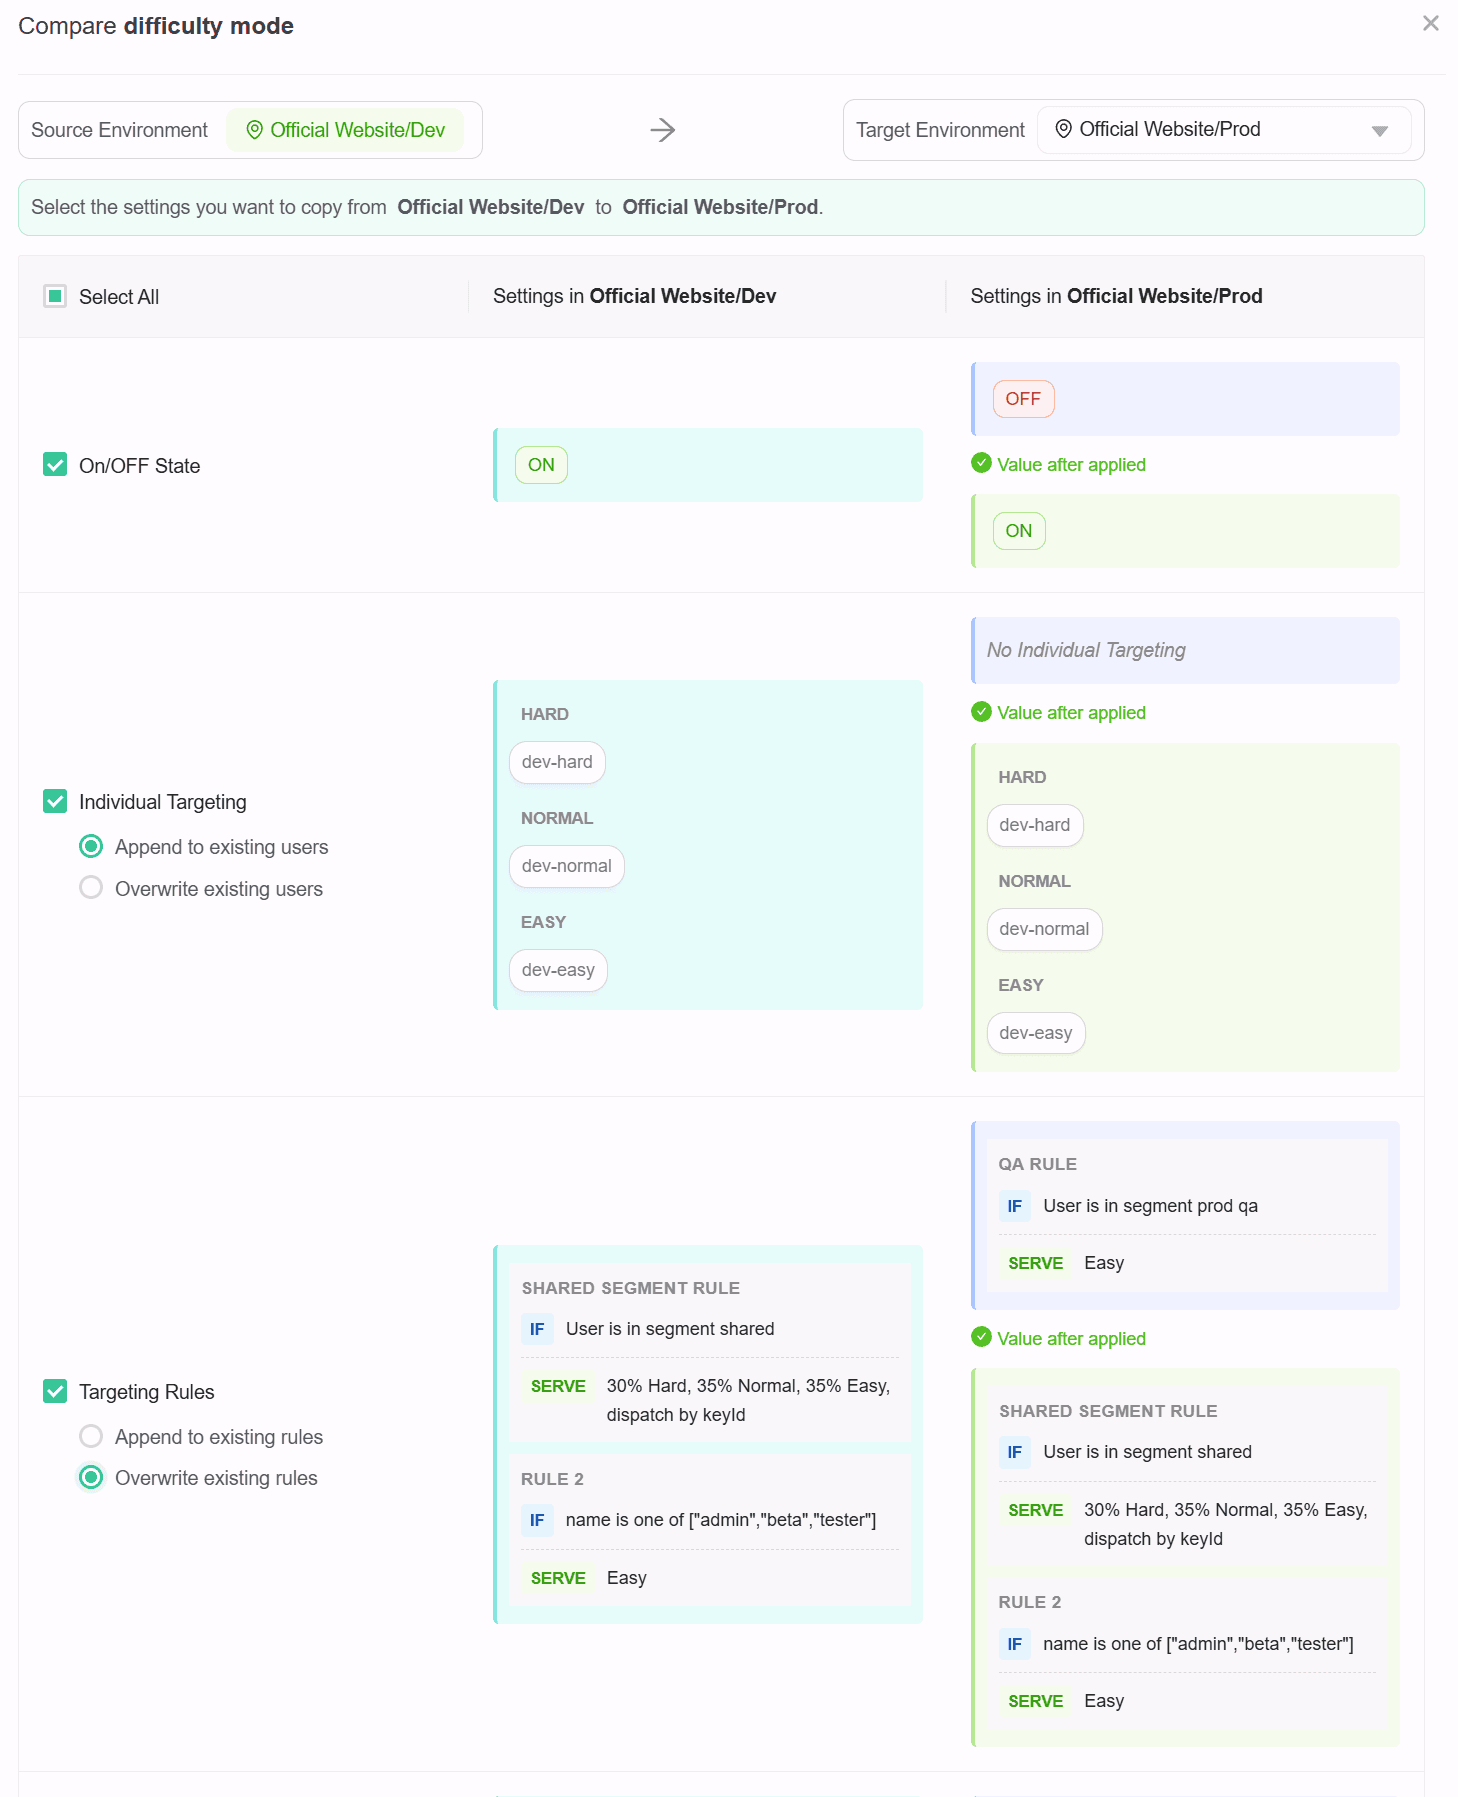Click the Official Website/Dev source environment tag
This screenshot has height=1797, width=1458.
point(345,130)
